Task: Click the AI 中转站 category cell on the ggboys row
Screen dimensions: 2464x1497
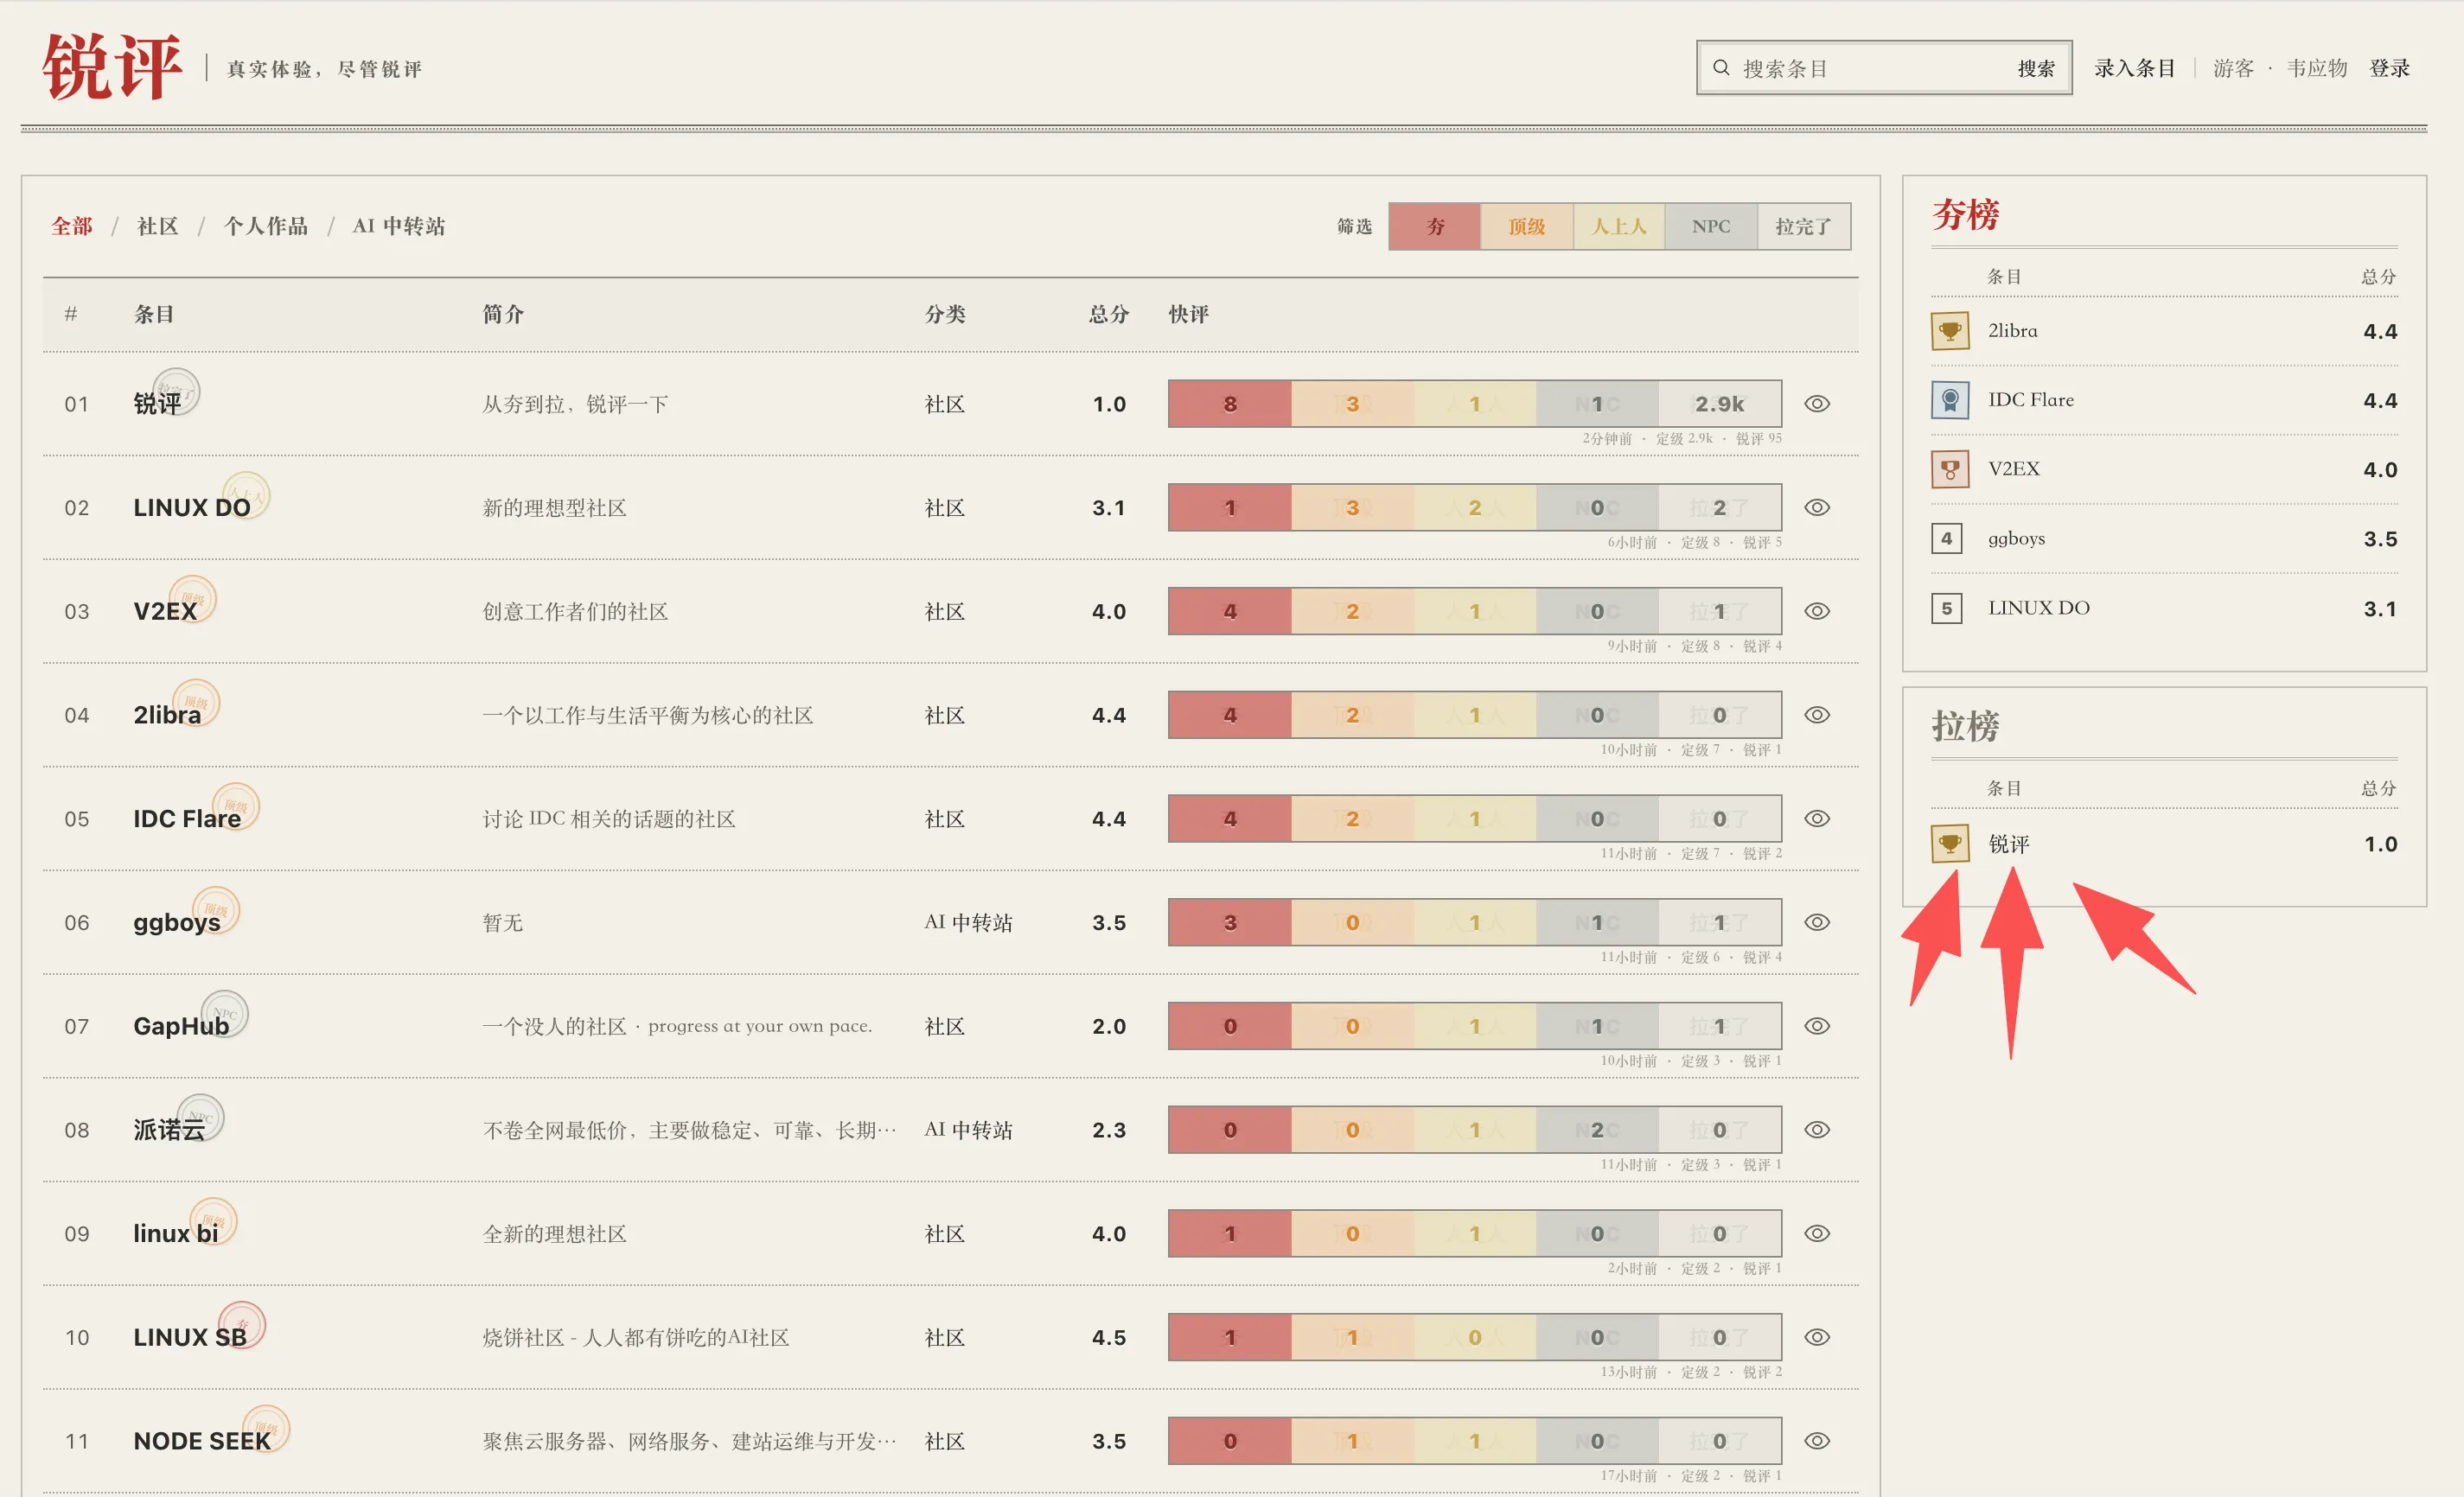Action: click(968, 922)
